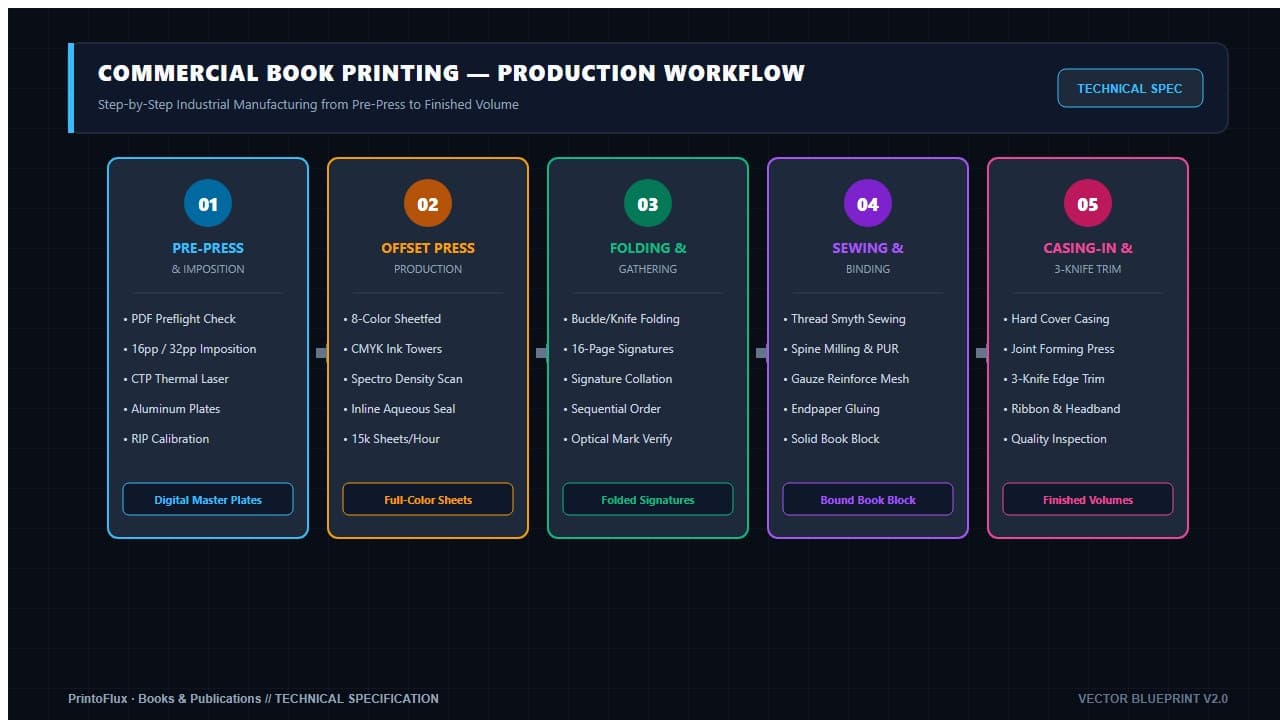This screenshot has width=1280, height=720.
Task: Select the PDF Preflight Check bullet
Action: (180, 319)
